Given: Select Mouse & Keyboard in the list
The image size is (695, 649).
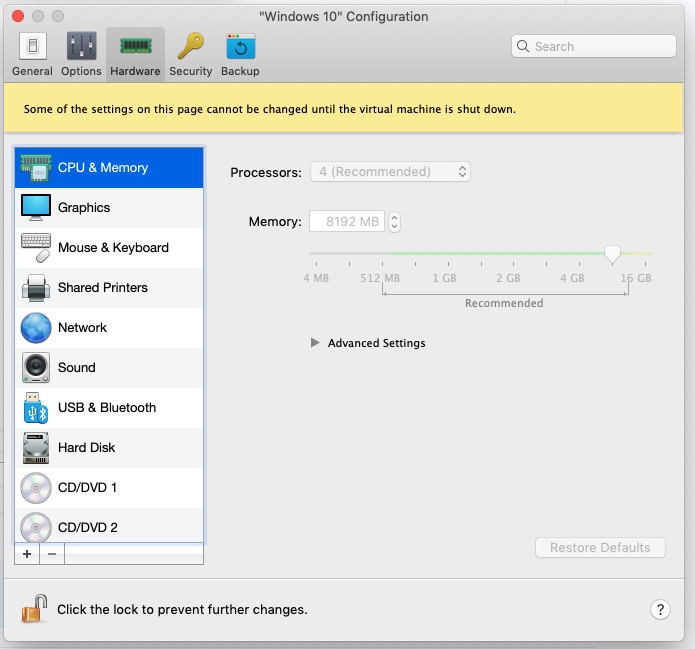Looking at the screenshot, I should (109, 248).
